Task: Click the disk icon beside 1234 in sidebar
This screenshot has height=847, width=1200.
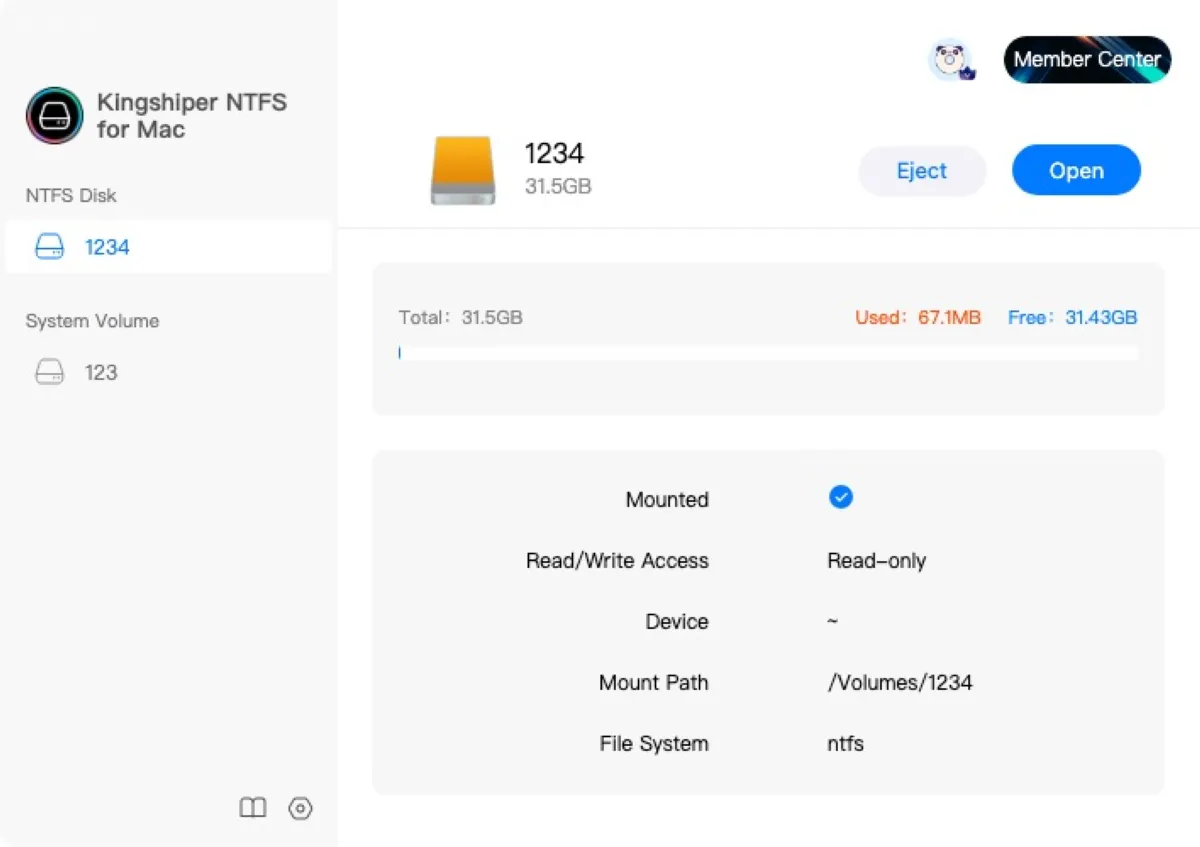Action: click(50, 247)
